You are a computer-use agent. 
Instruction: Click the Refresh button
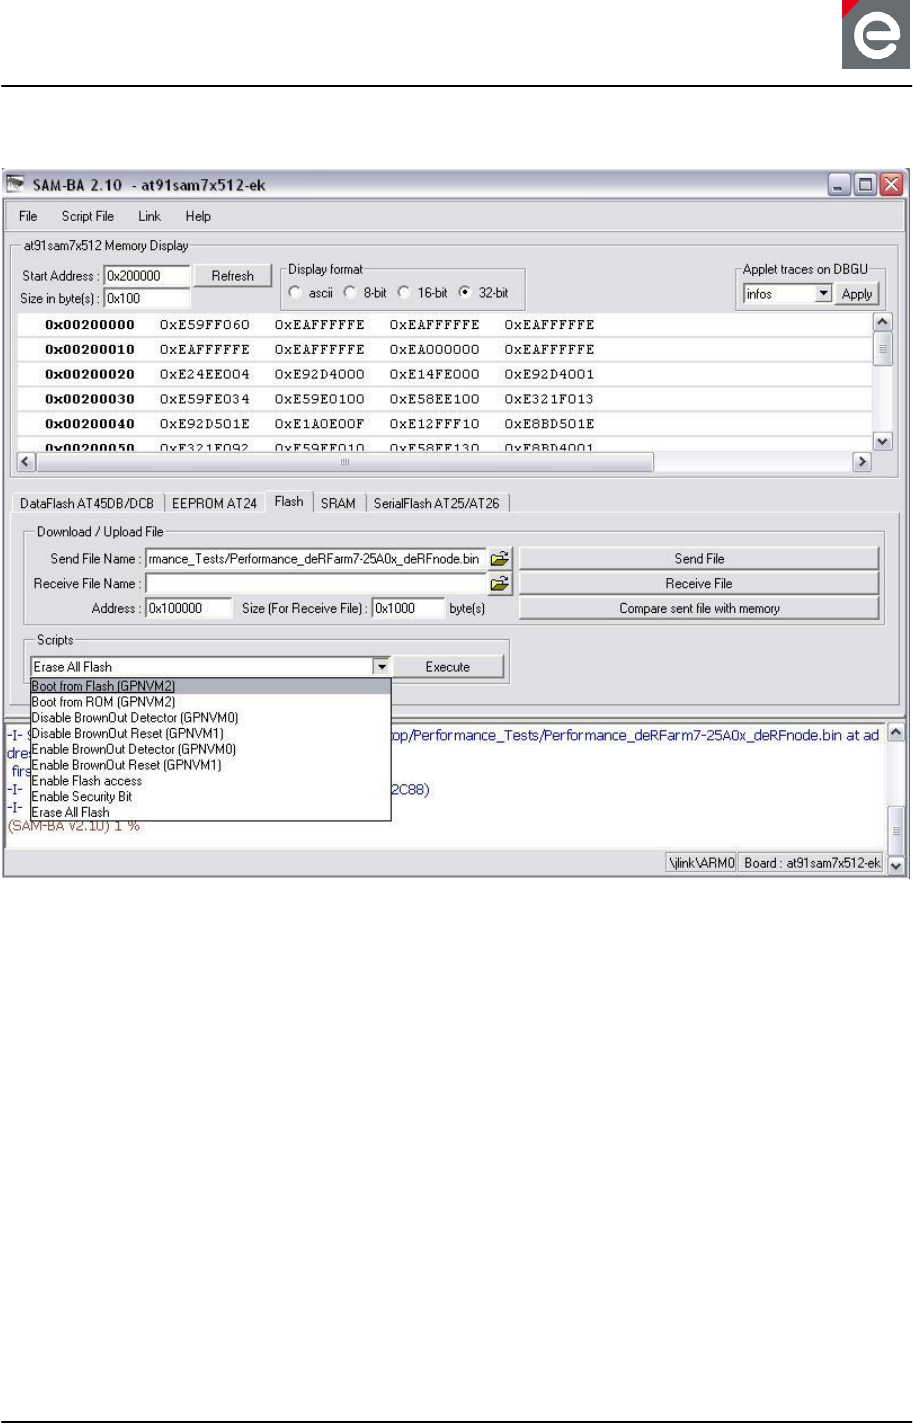(x=232, y=276)
